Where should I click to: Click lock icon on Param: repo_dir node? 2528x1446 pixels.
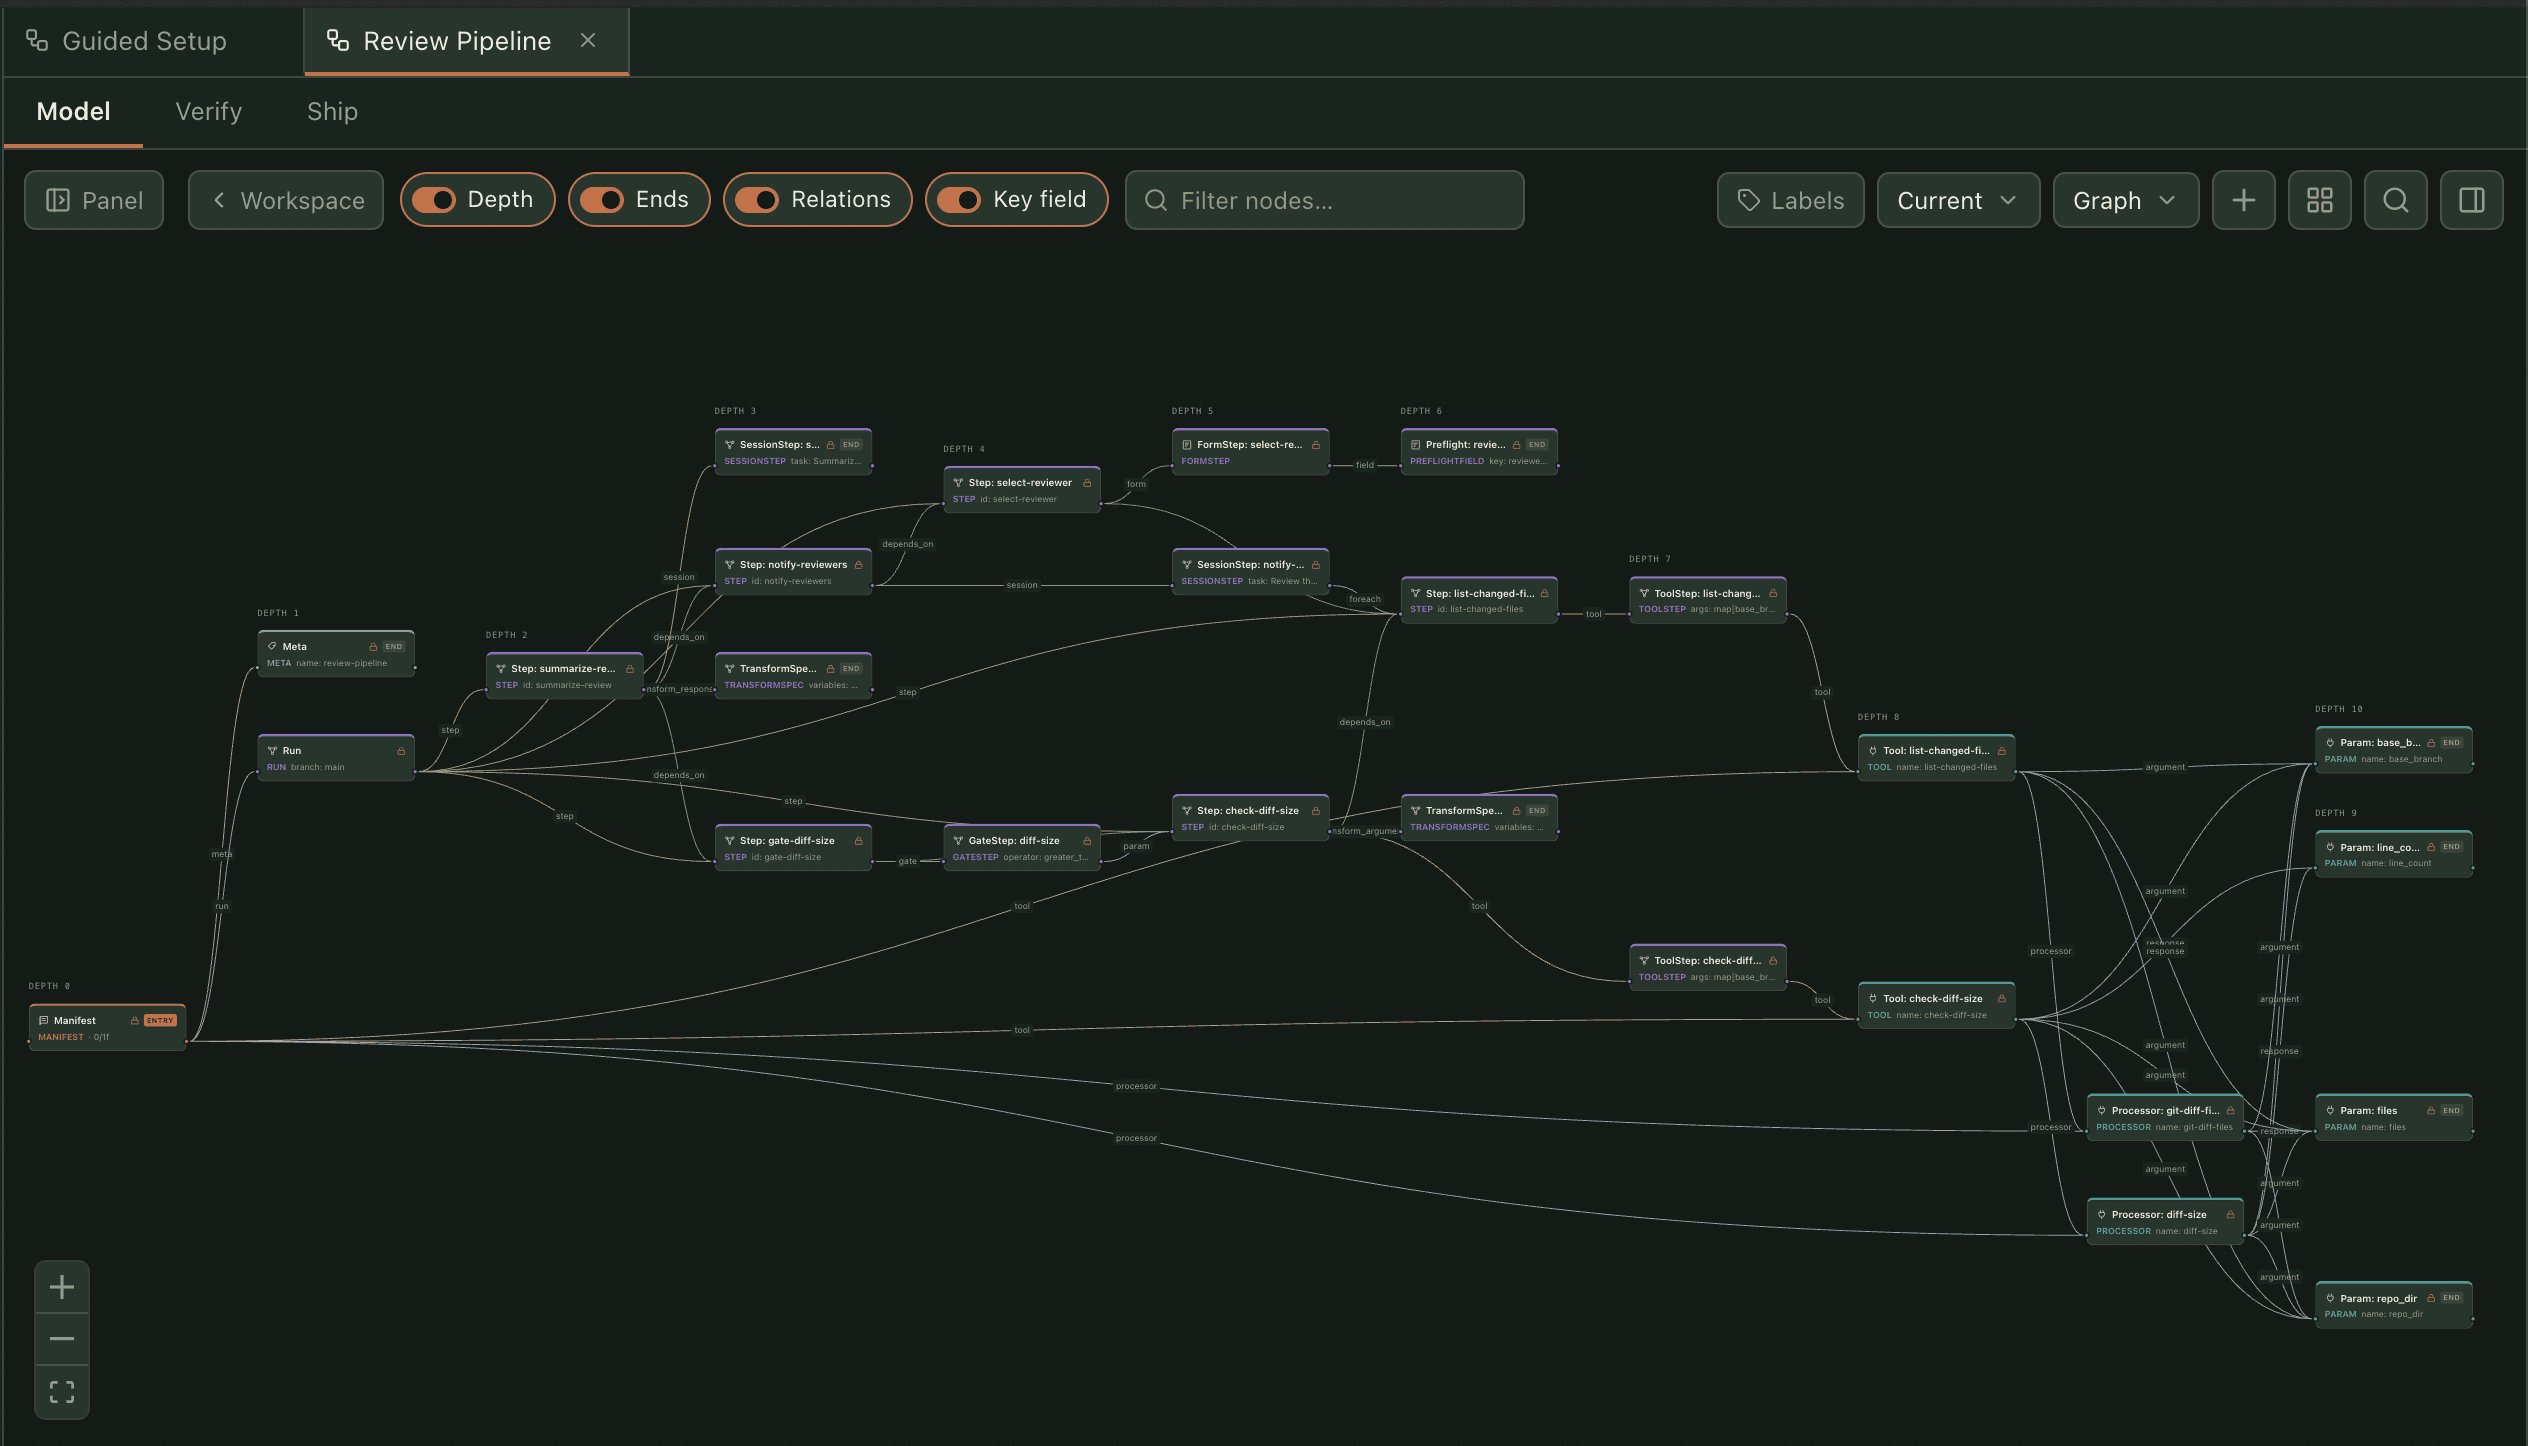pos(2431,1299)
